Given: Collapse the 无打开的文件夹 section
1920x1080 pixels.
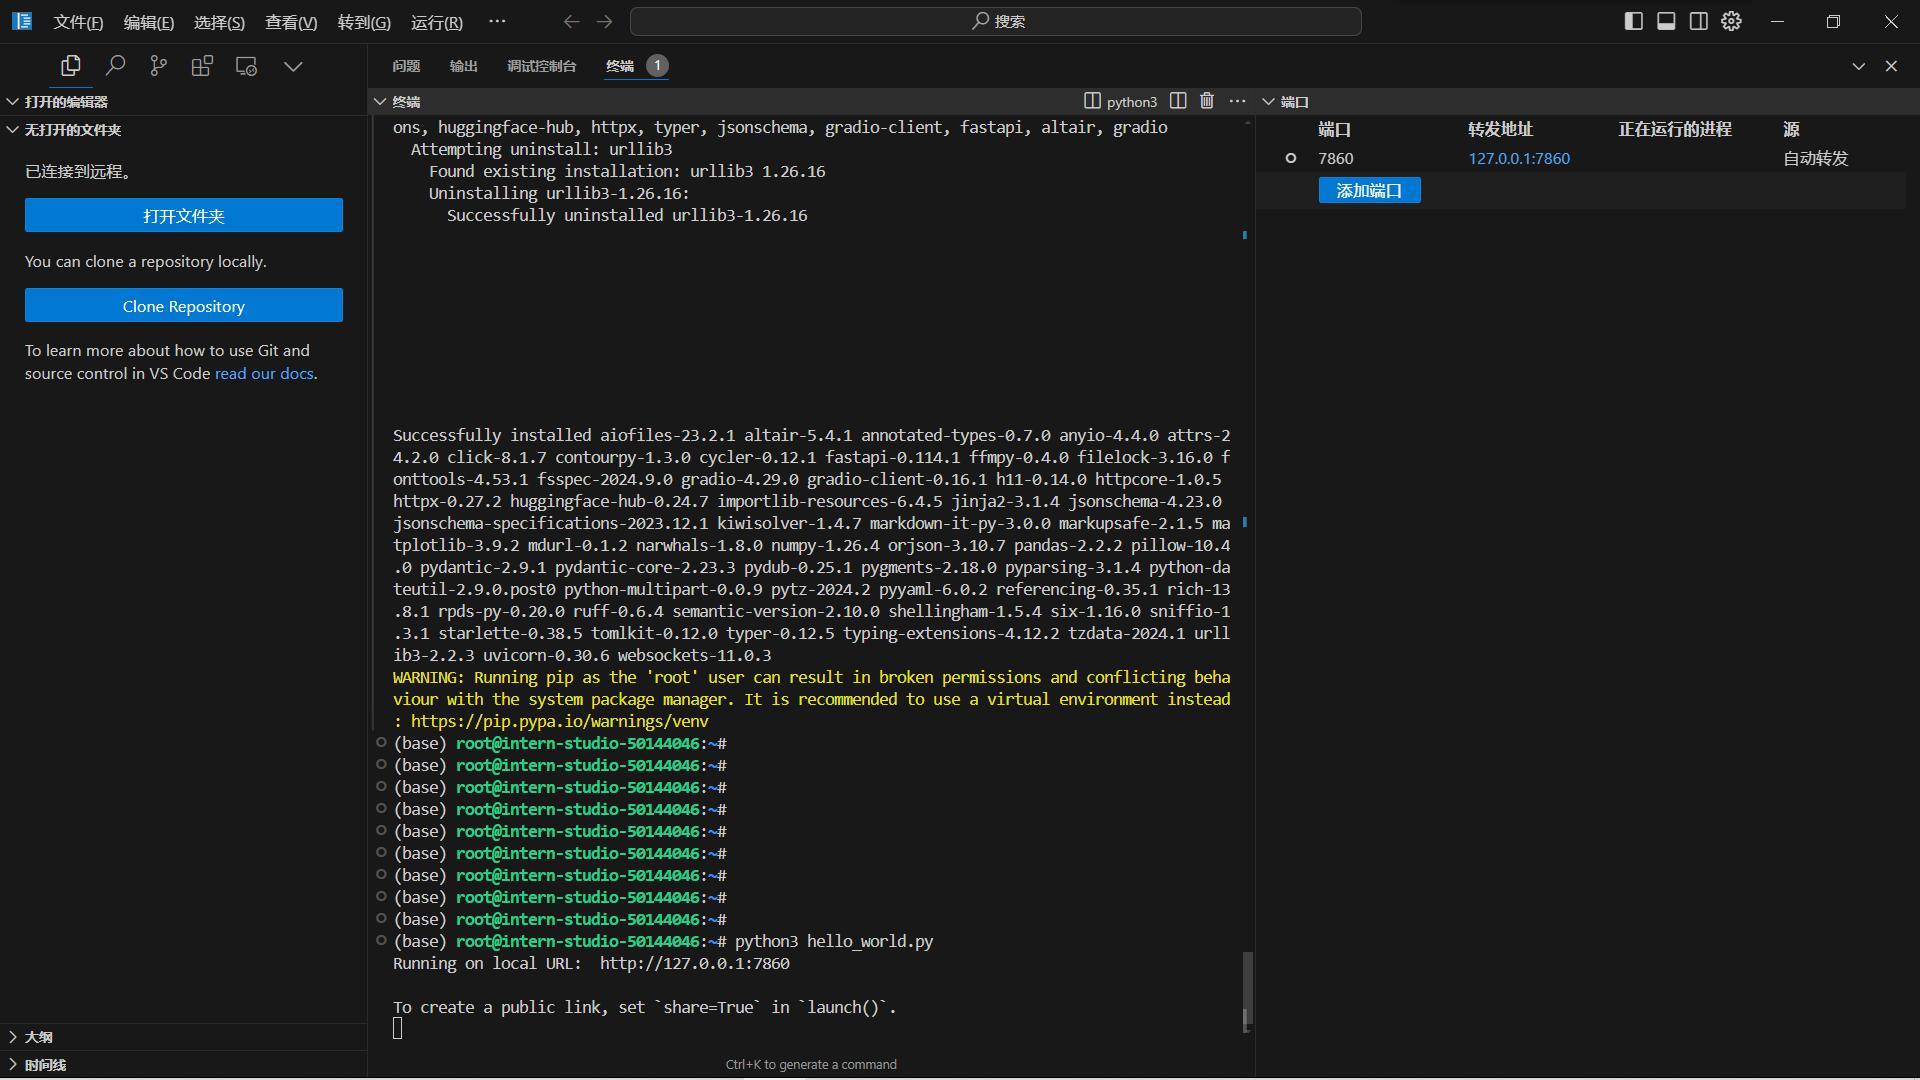Looking at the screenshot, I should point(184,130).
